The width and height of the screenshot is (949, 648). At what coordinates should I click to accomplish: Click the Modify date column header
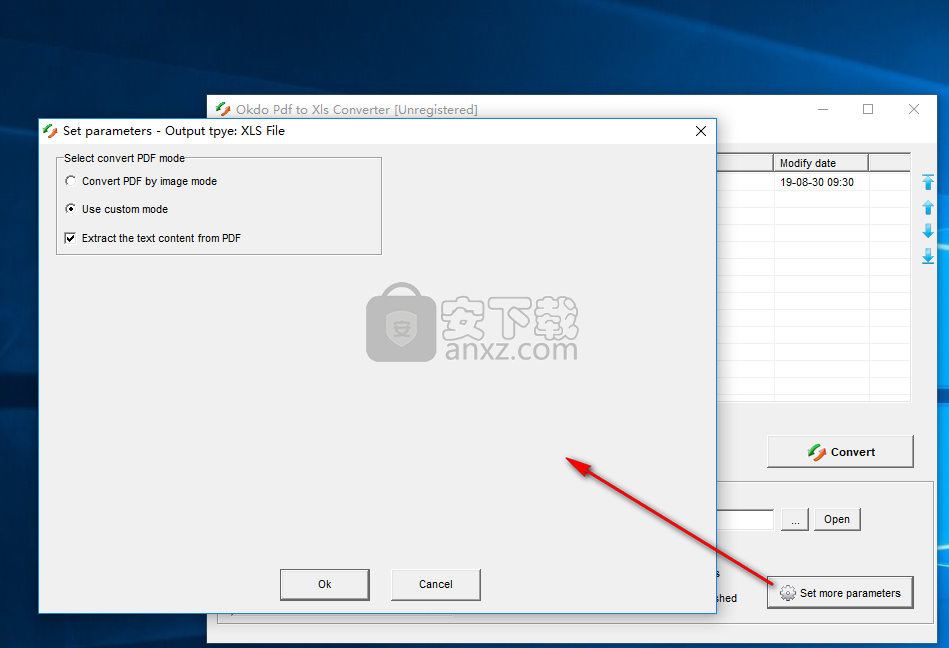[821, 163]
